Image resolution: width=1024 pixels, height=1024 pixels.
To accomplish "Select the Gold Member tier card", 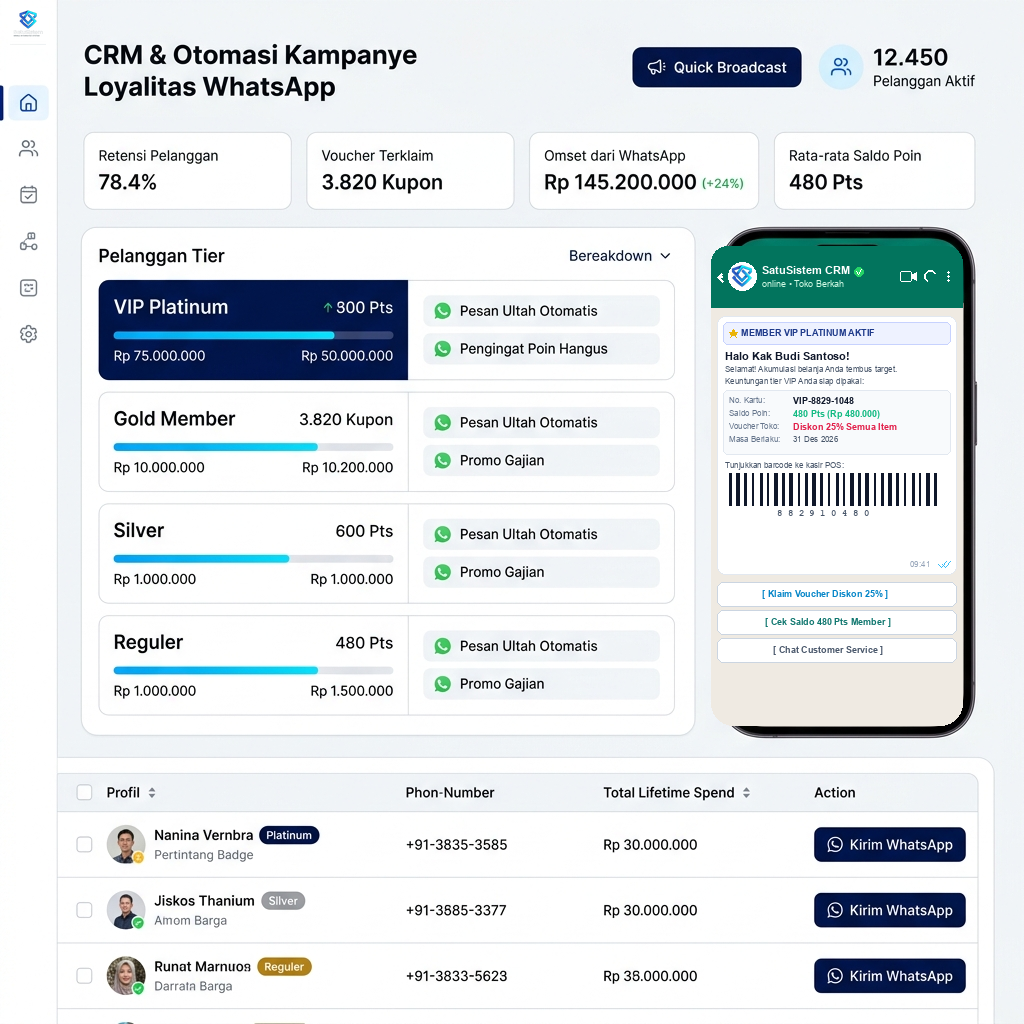I will pyautogui.click(x=253, y=441).
